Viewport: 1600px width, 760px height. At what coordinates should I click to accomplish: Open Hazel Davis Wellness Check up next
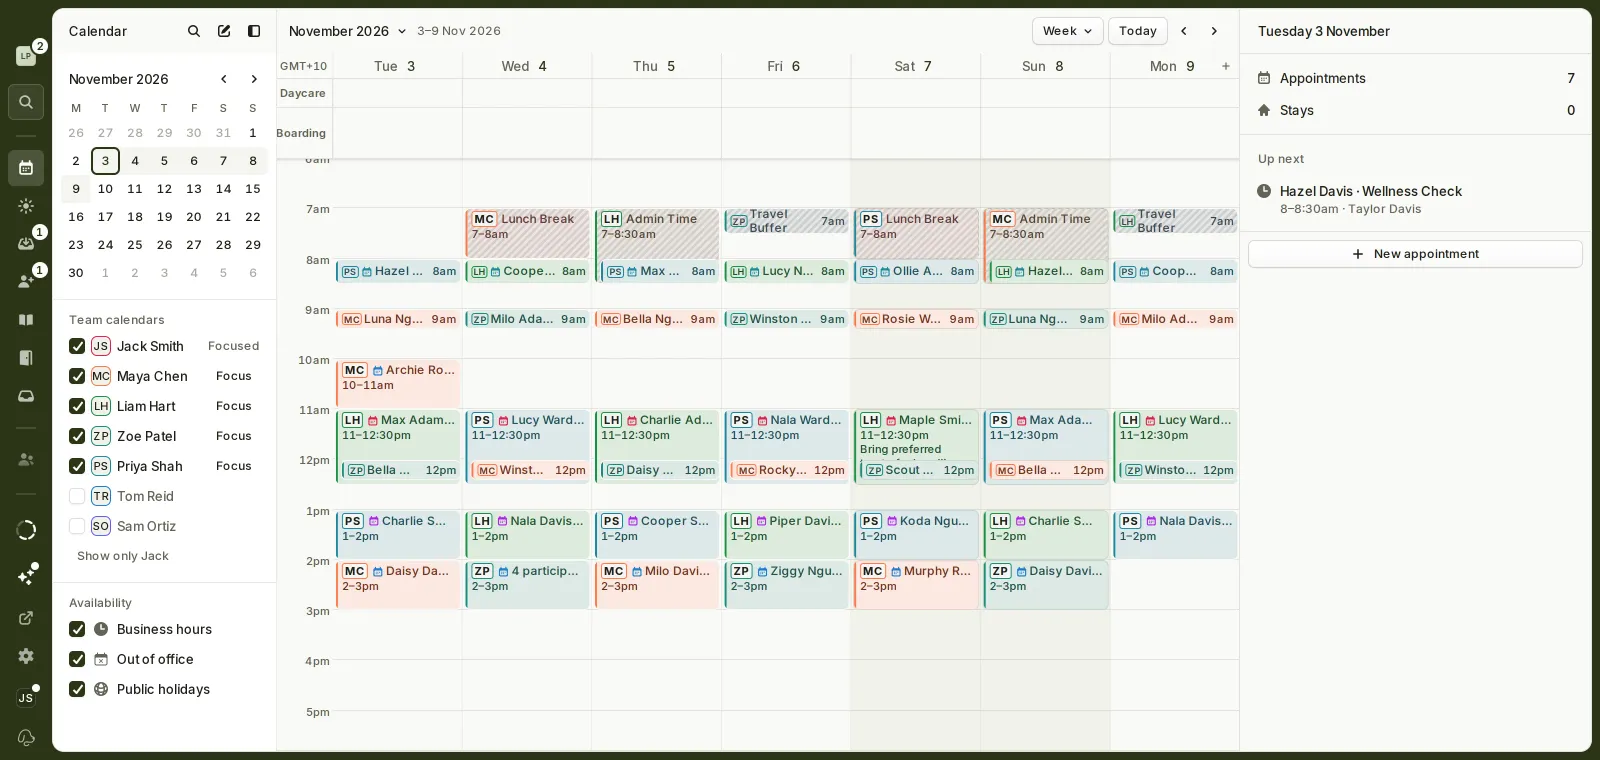[x=1416, y=199]
